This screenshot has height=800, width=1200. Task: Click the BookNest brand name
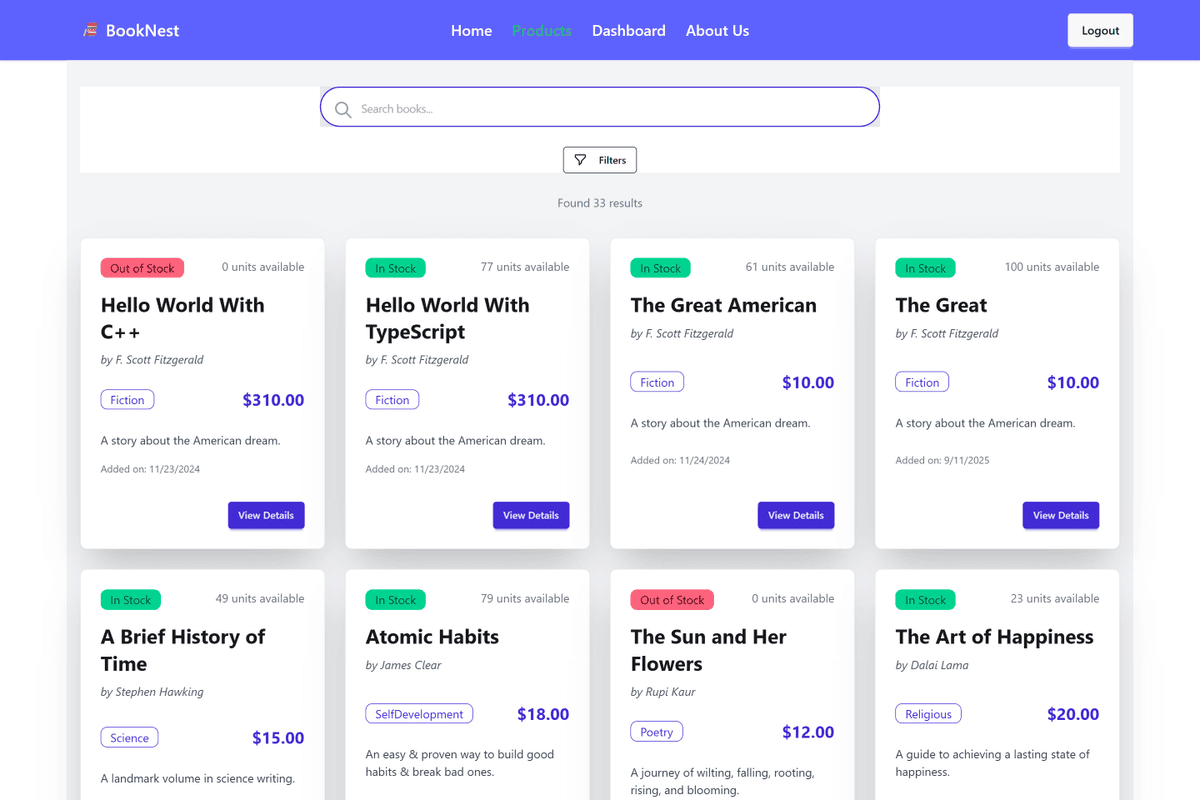[142, 31]
